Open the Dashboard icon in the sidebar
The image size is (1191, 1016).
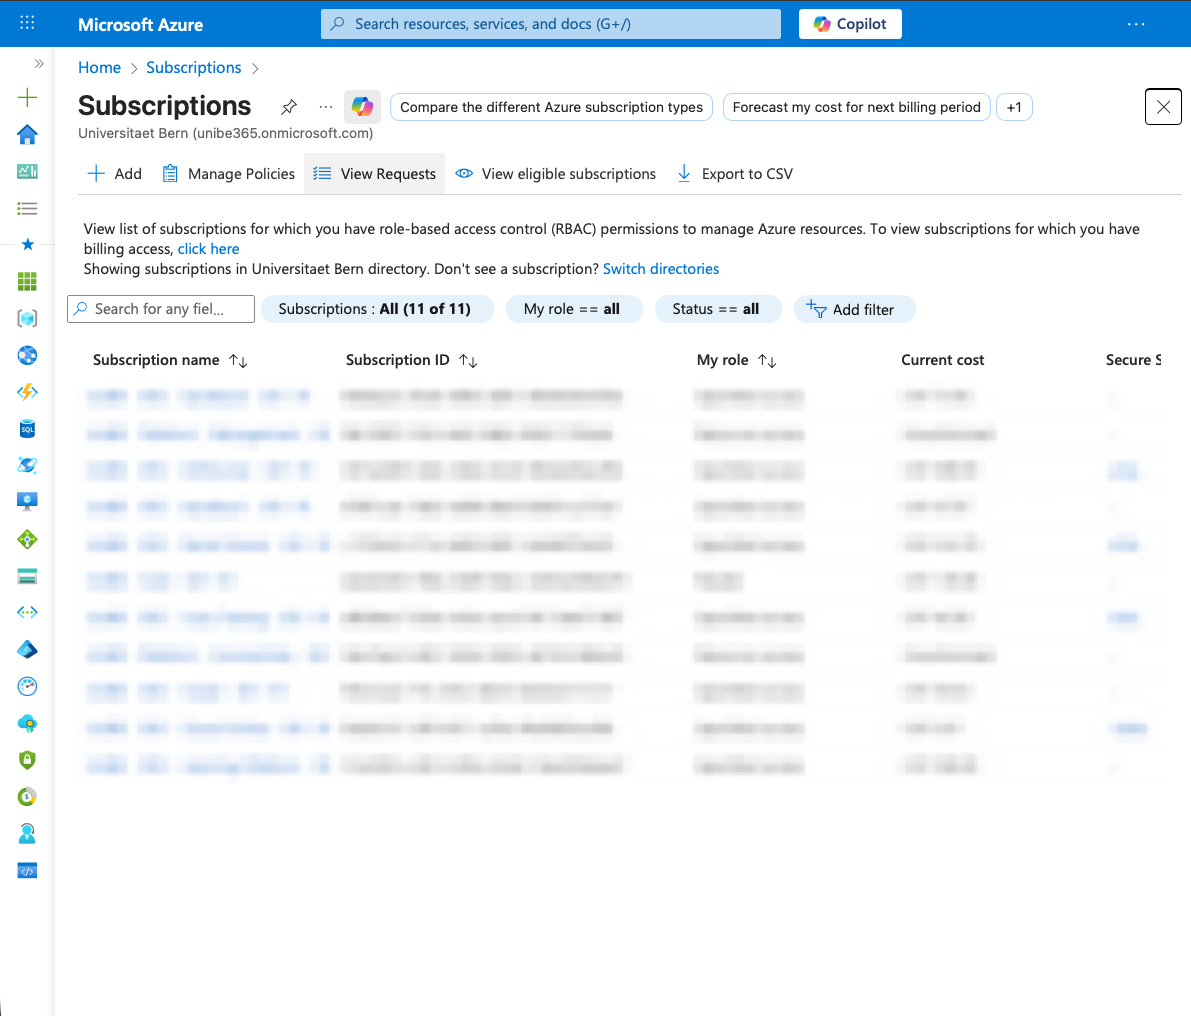(x=27, y=171)
